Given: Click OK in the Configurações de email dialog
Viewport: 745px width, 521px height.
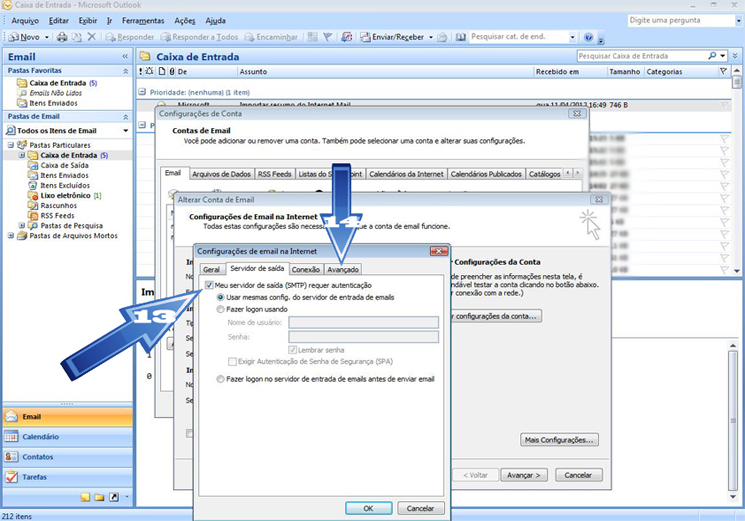Looking at the screenshot, I should click(x=368, y=508).
